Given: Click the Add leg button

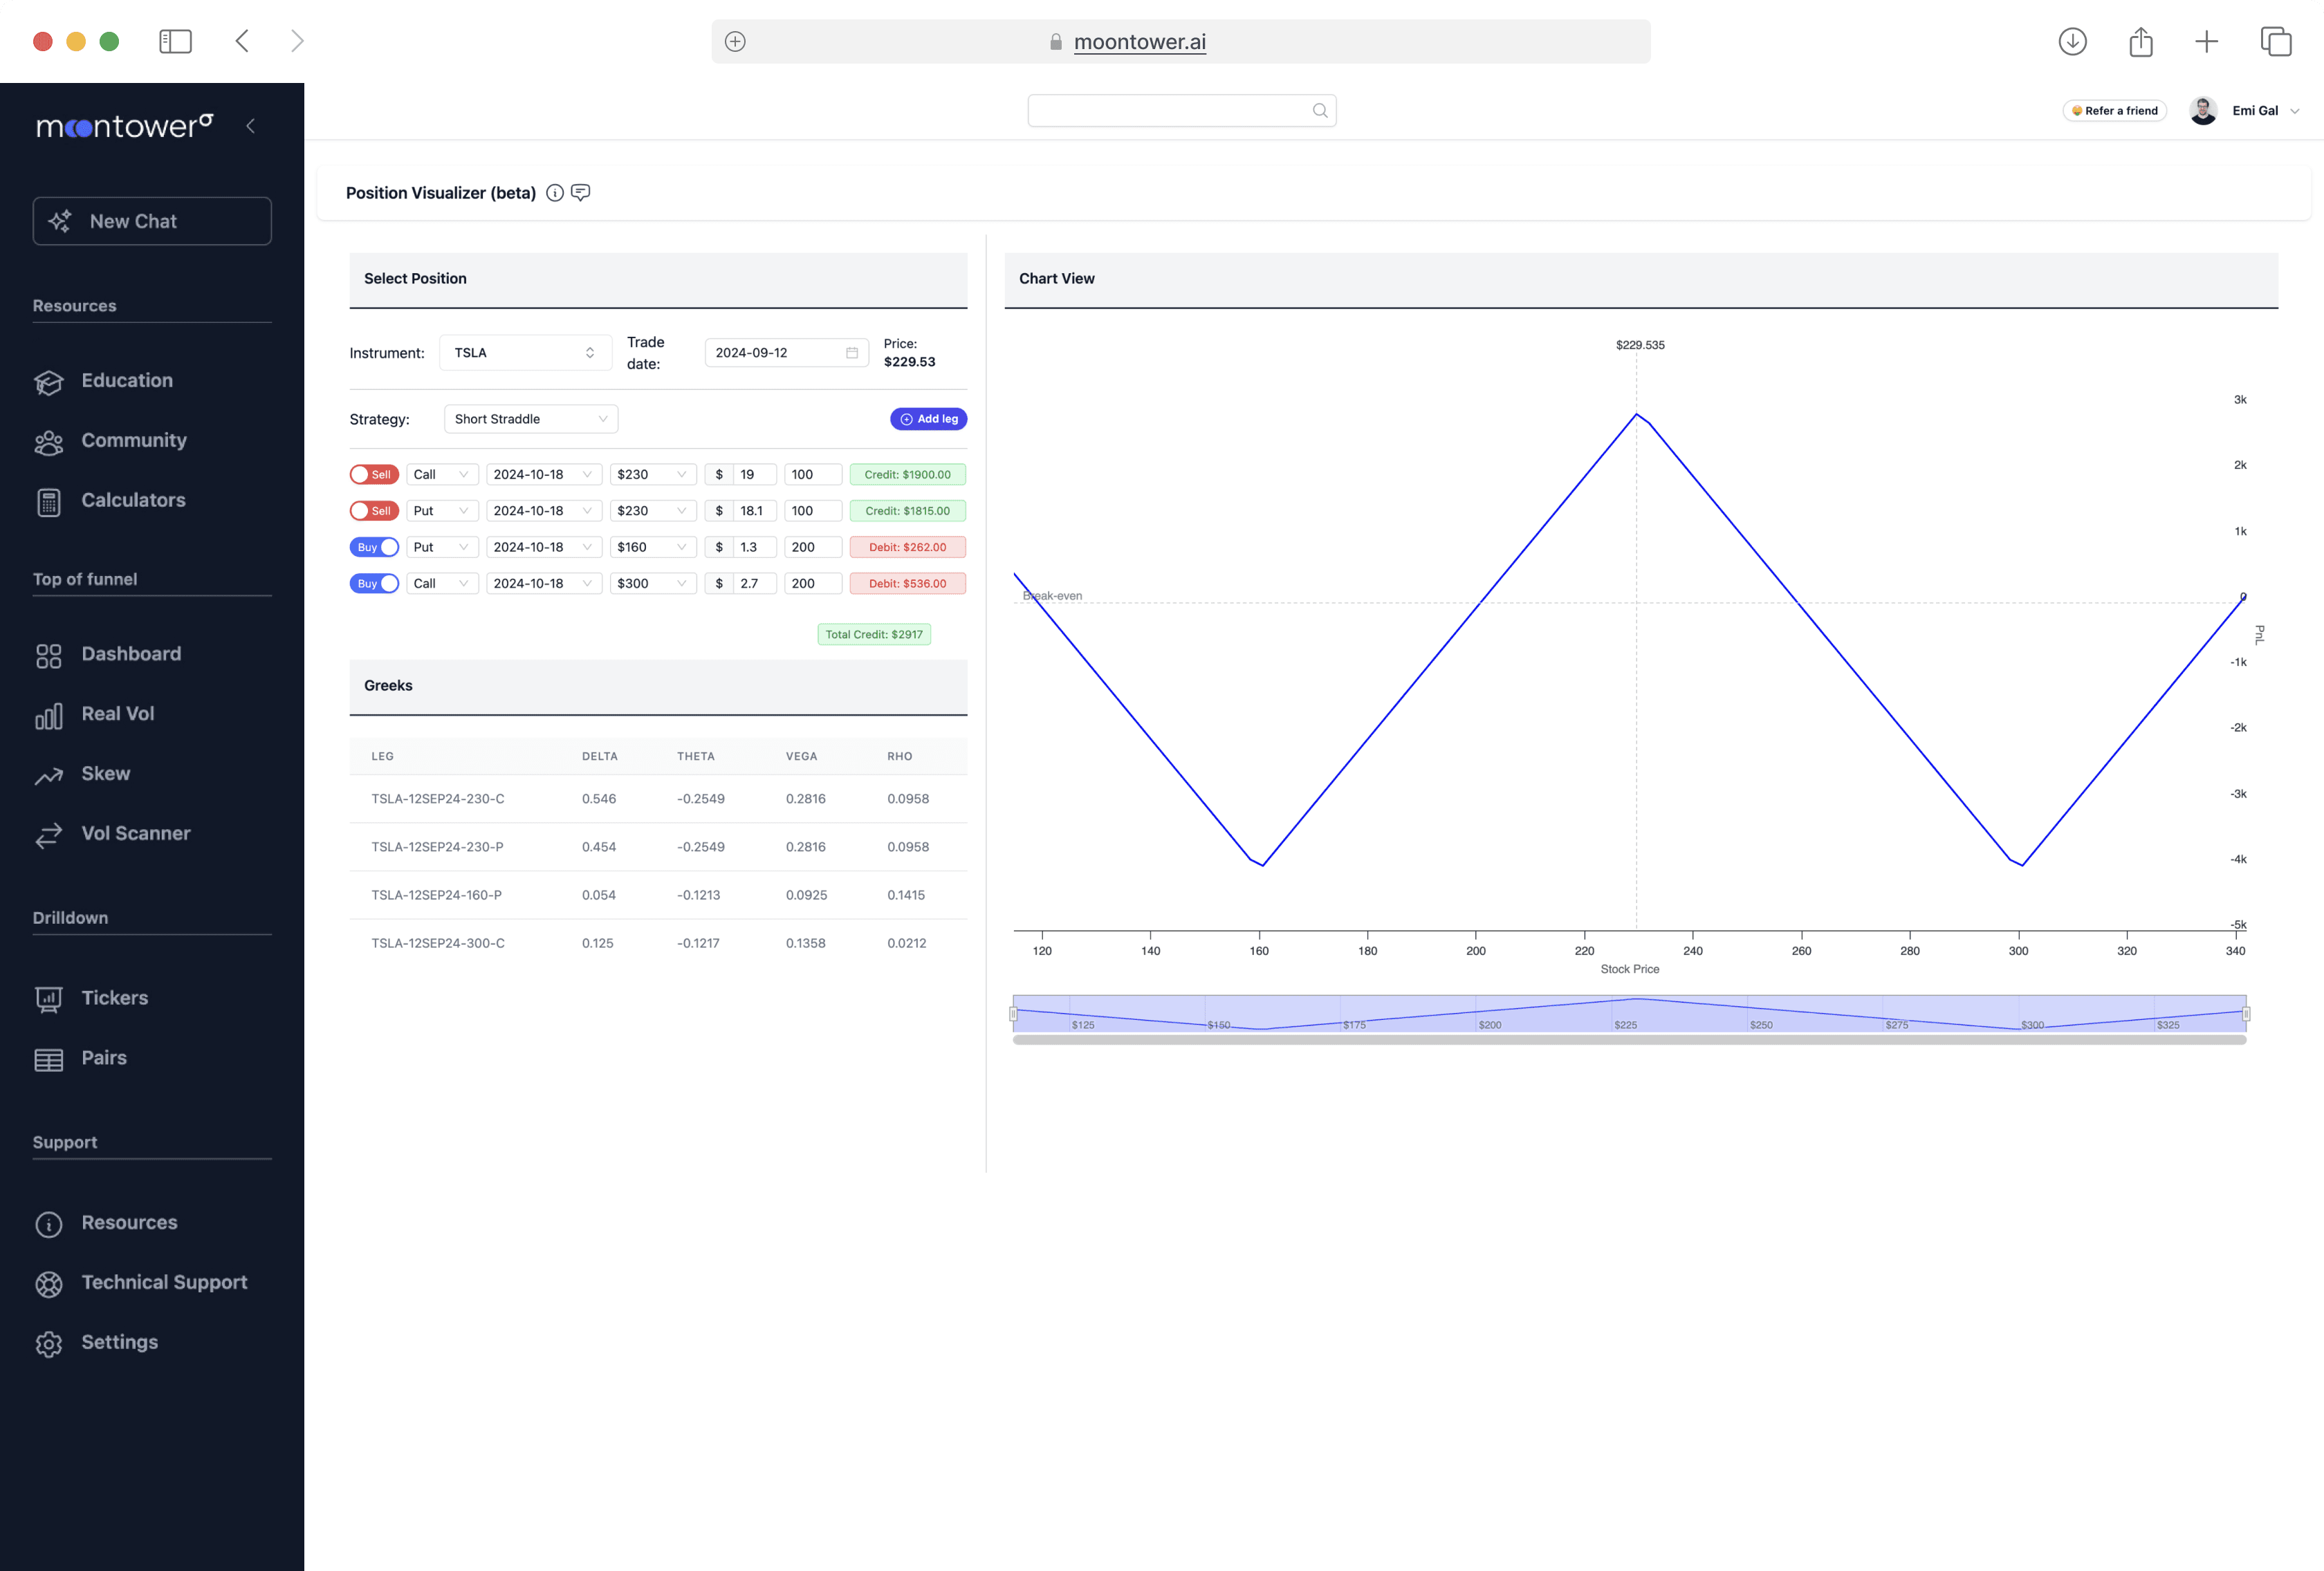Looking at the screenshot, I should click(x=928, y=419).
